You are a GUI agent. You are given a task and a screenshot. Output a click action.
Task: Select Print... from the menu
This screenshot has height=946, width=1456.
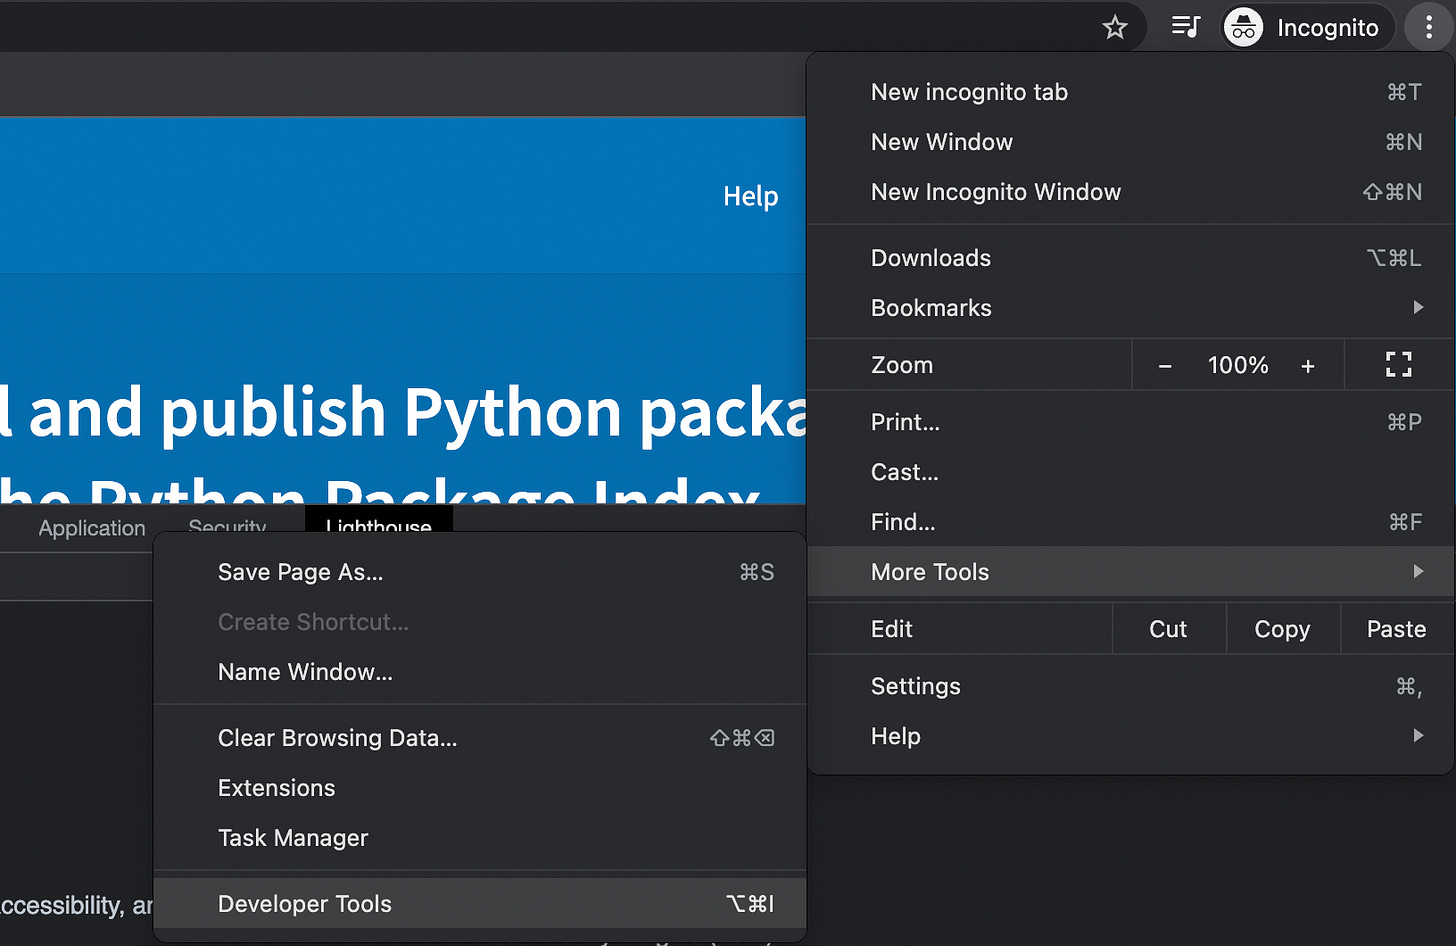(1130, 422)
